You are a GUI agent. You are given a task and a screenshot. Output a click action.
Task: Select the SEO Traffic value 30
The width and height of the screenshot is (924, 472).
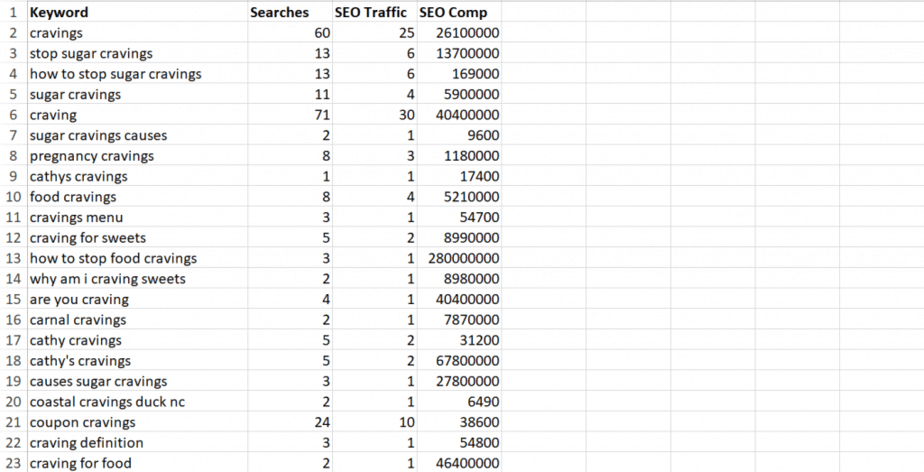tap(406, 115)
